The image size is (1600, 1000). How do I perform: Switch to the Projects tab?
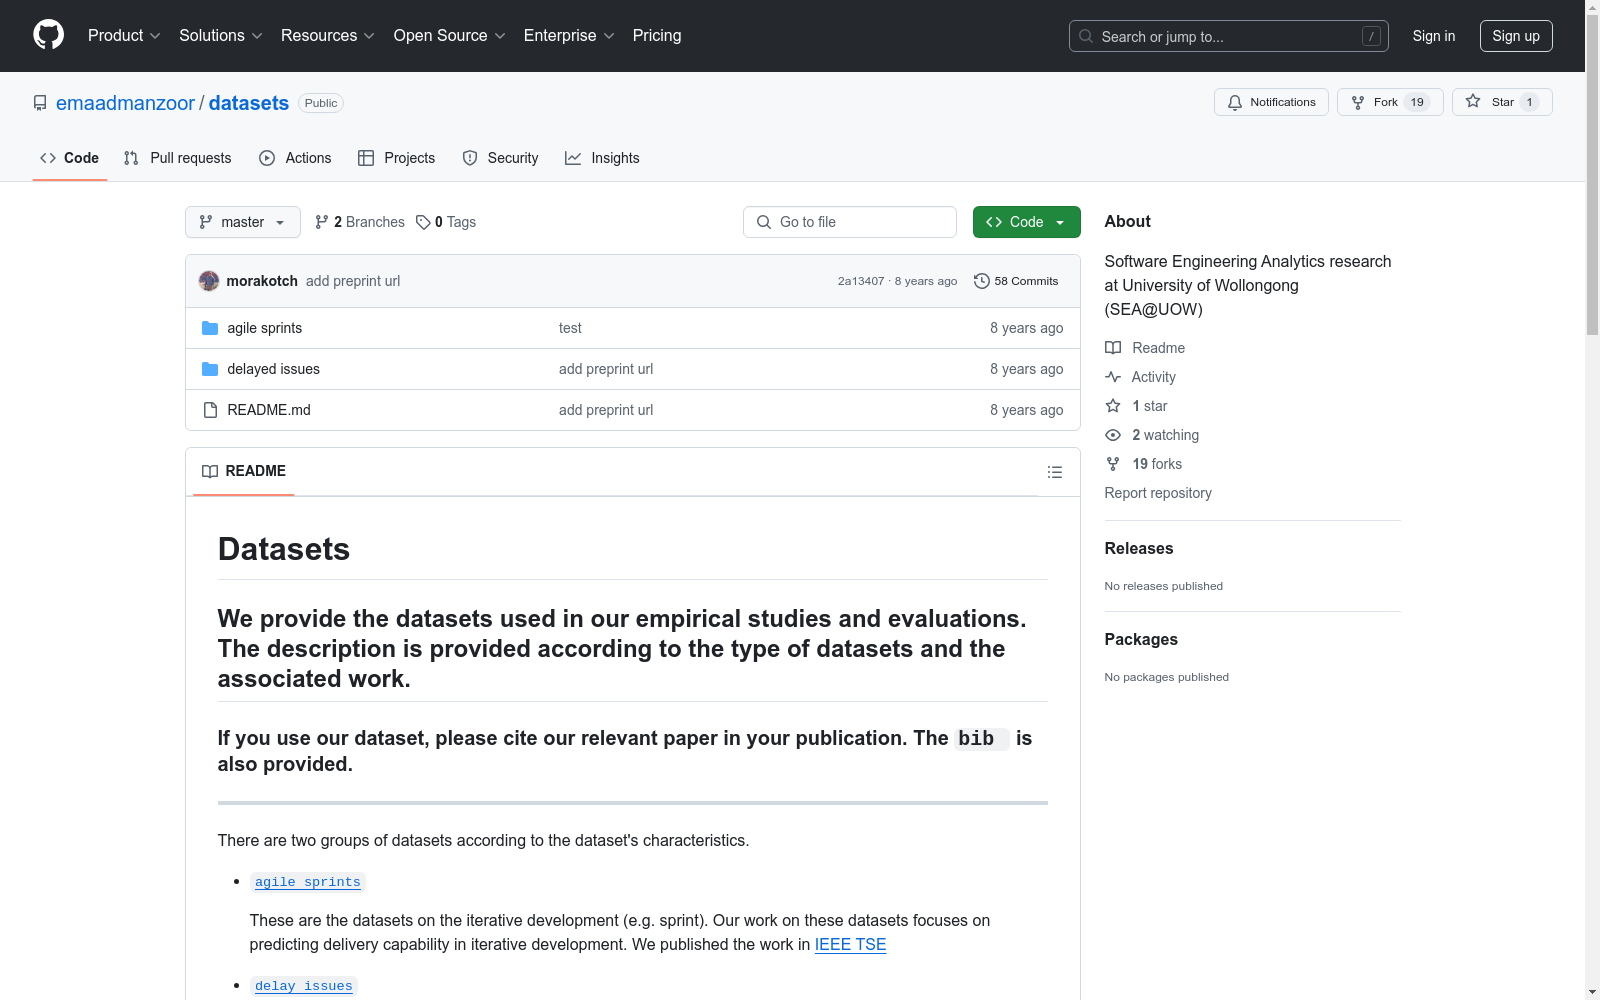(x=397, y=158)
